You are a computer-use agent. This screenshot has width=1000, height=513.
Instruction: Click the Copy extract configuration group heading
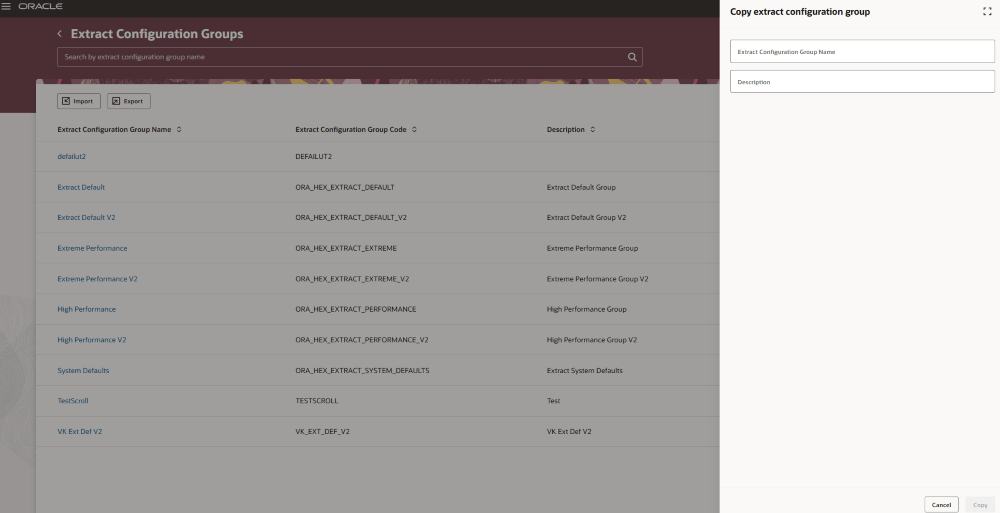(800, 11)
